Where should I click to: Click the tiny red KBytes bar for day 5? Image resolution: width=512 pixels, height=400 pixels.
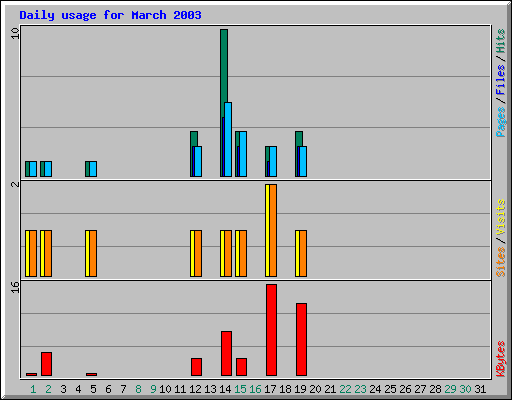point(91,374)
